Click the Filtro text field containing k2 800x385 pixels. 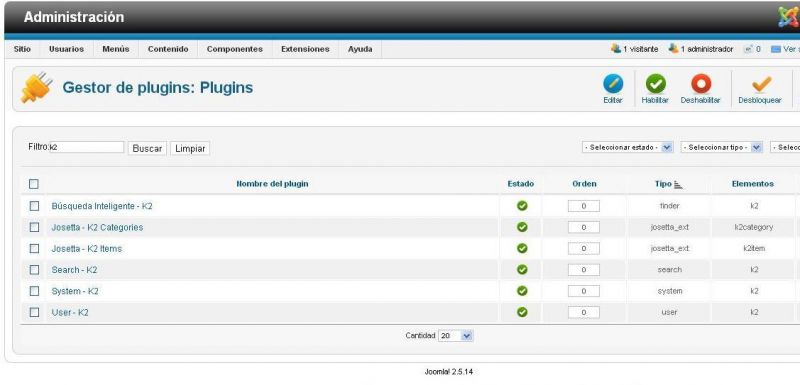point(86,147)
